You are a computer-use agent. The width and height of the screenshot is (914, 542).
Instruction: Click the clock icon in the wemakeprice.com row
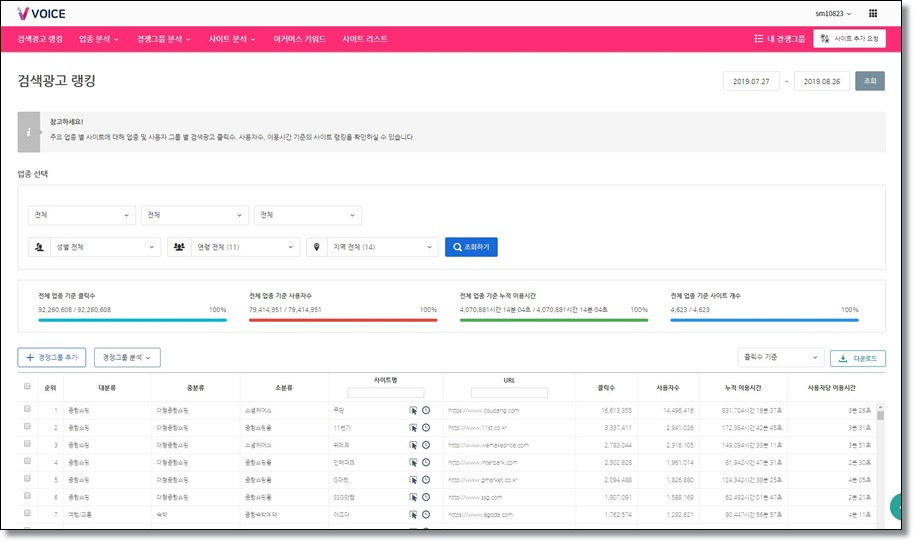[x=426, y=445]
